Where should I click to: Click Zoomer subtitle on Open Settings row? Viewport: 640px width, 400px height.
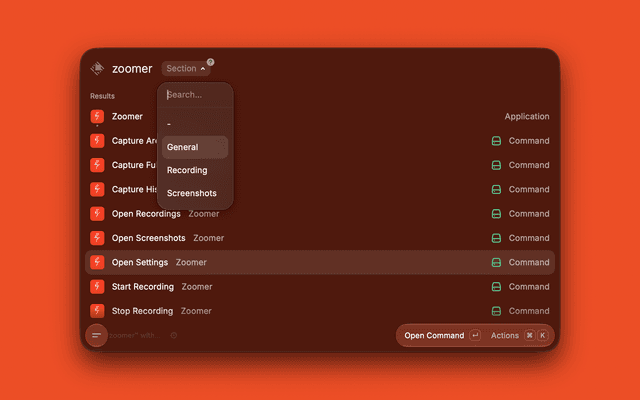[191, 262]
